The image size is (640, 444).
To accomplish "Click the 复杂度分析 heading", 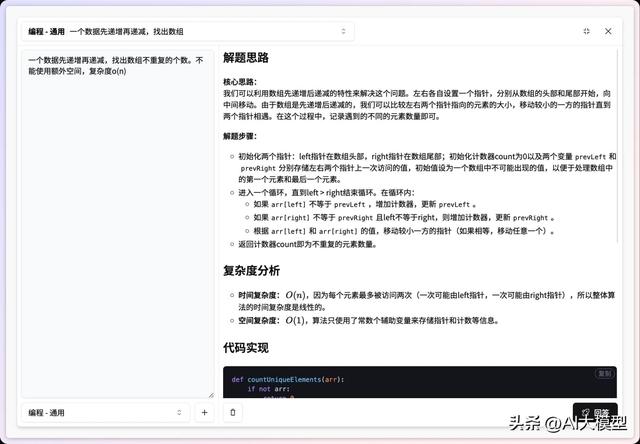I will [x=251, y=271].
